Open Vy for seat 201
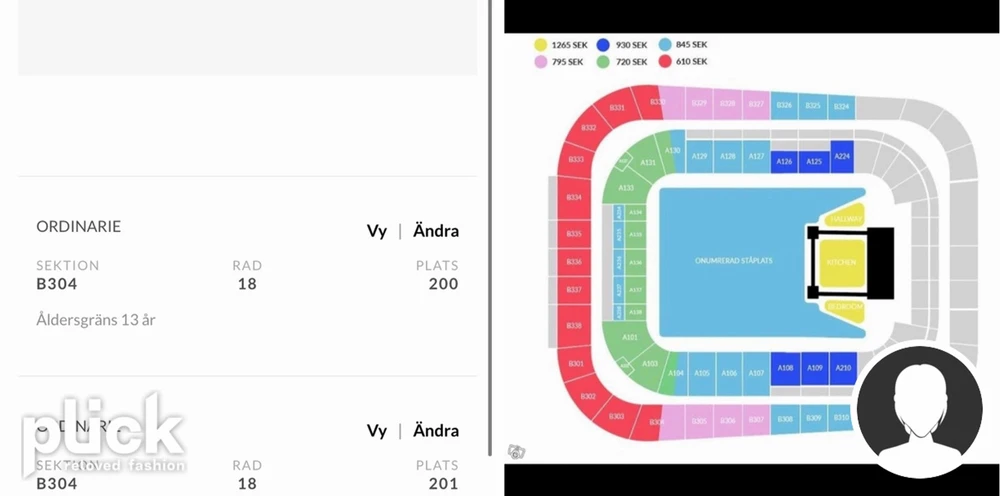 tap(376, 431)
